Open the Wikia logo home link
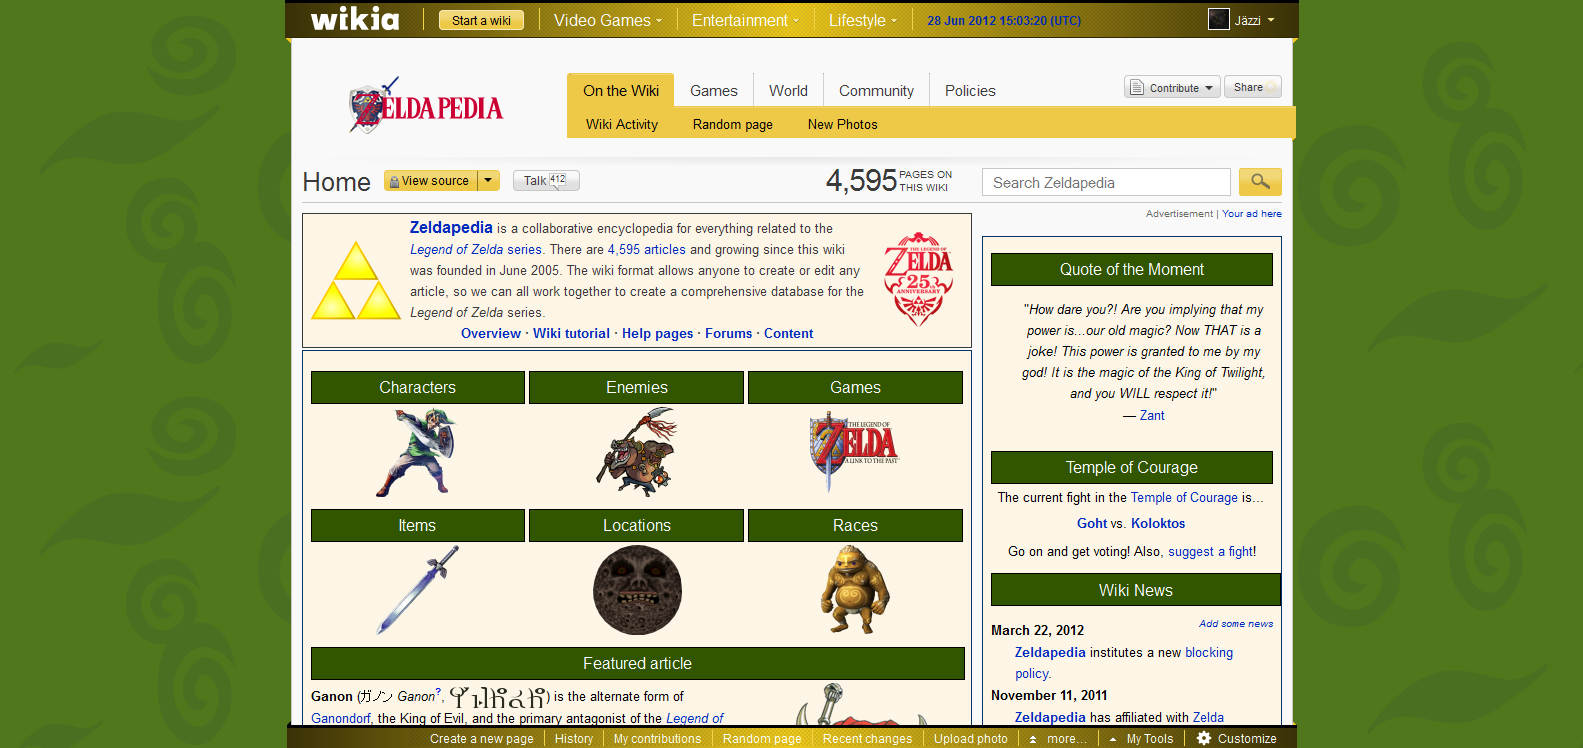Image resolution: width=1583 pixels, height=748 pixels. coord(355,20)
